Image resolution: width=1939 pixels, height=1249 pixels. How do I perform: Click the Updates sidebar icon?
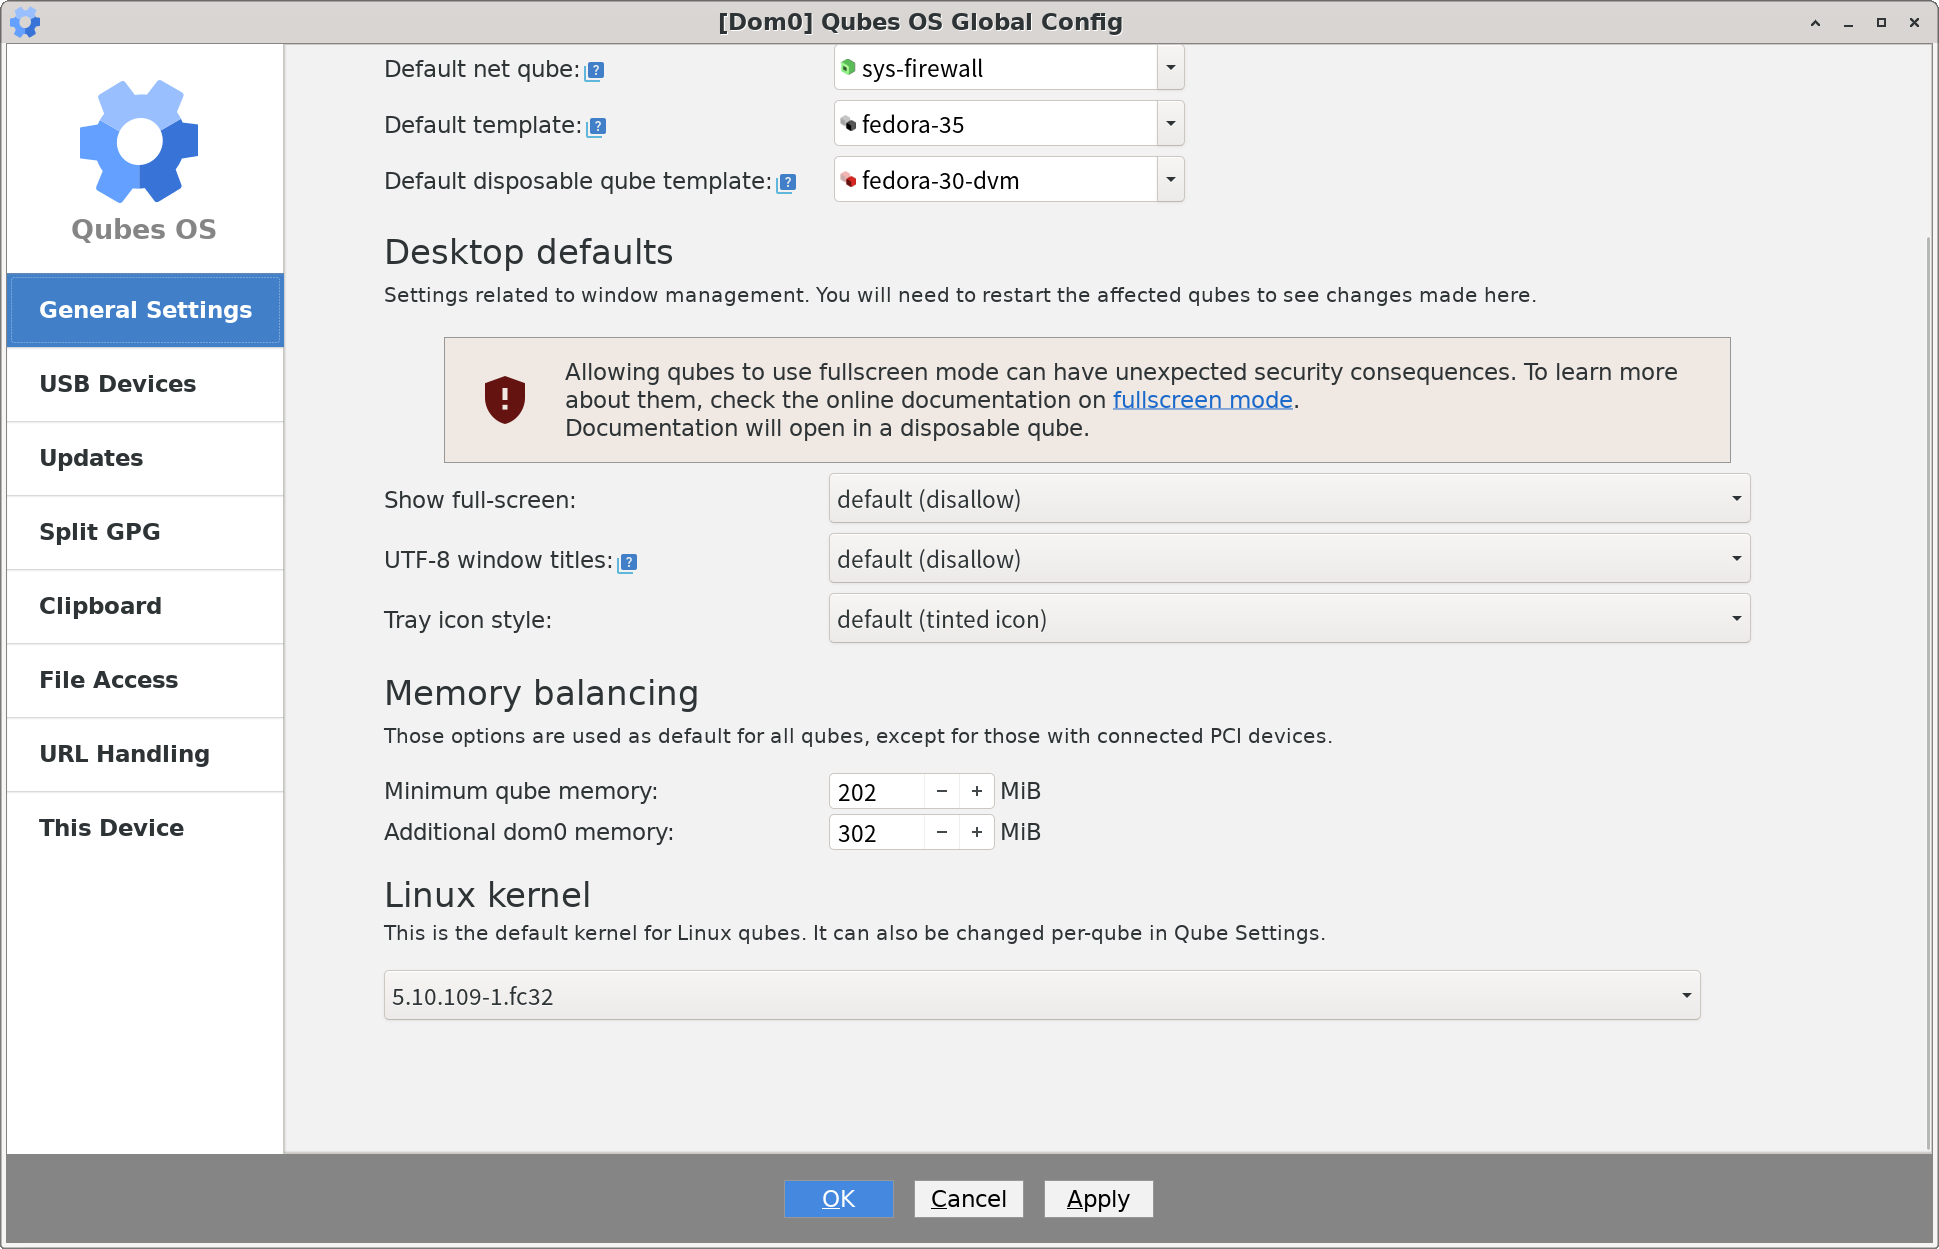pyautogui.click(x=146, y=458)
